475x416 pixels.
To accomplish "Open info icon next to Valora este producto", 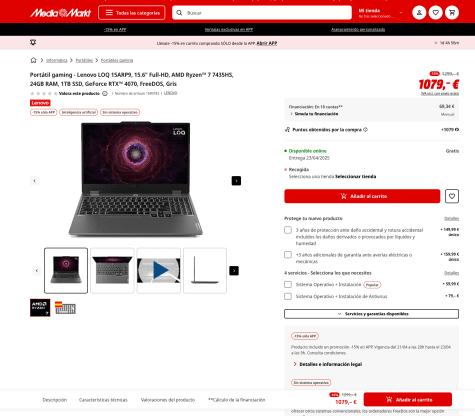I will click(105, 93).
